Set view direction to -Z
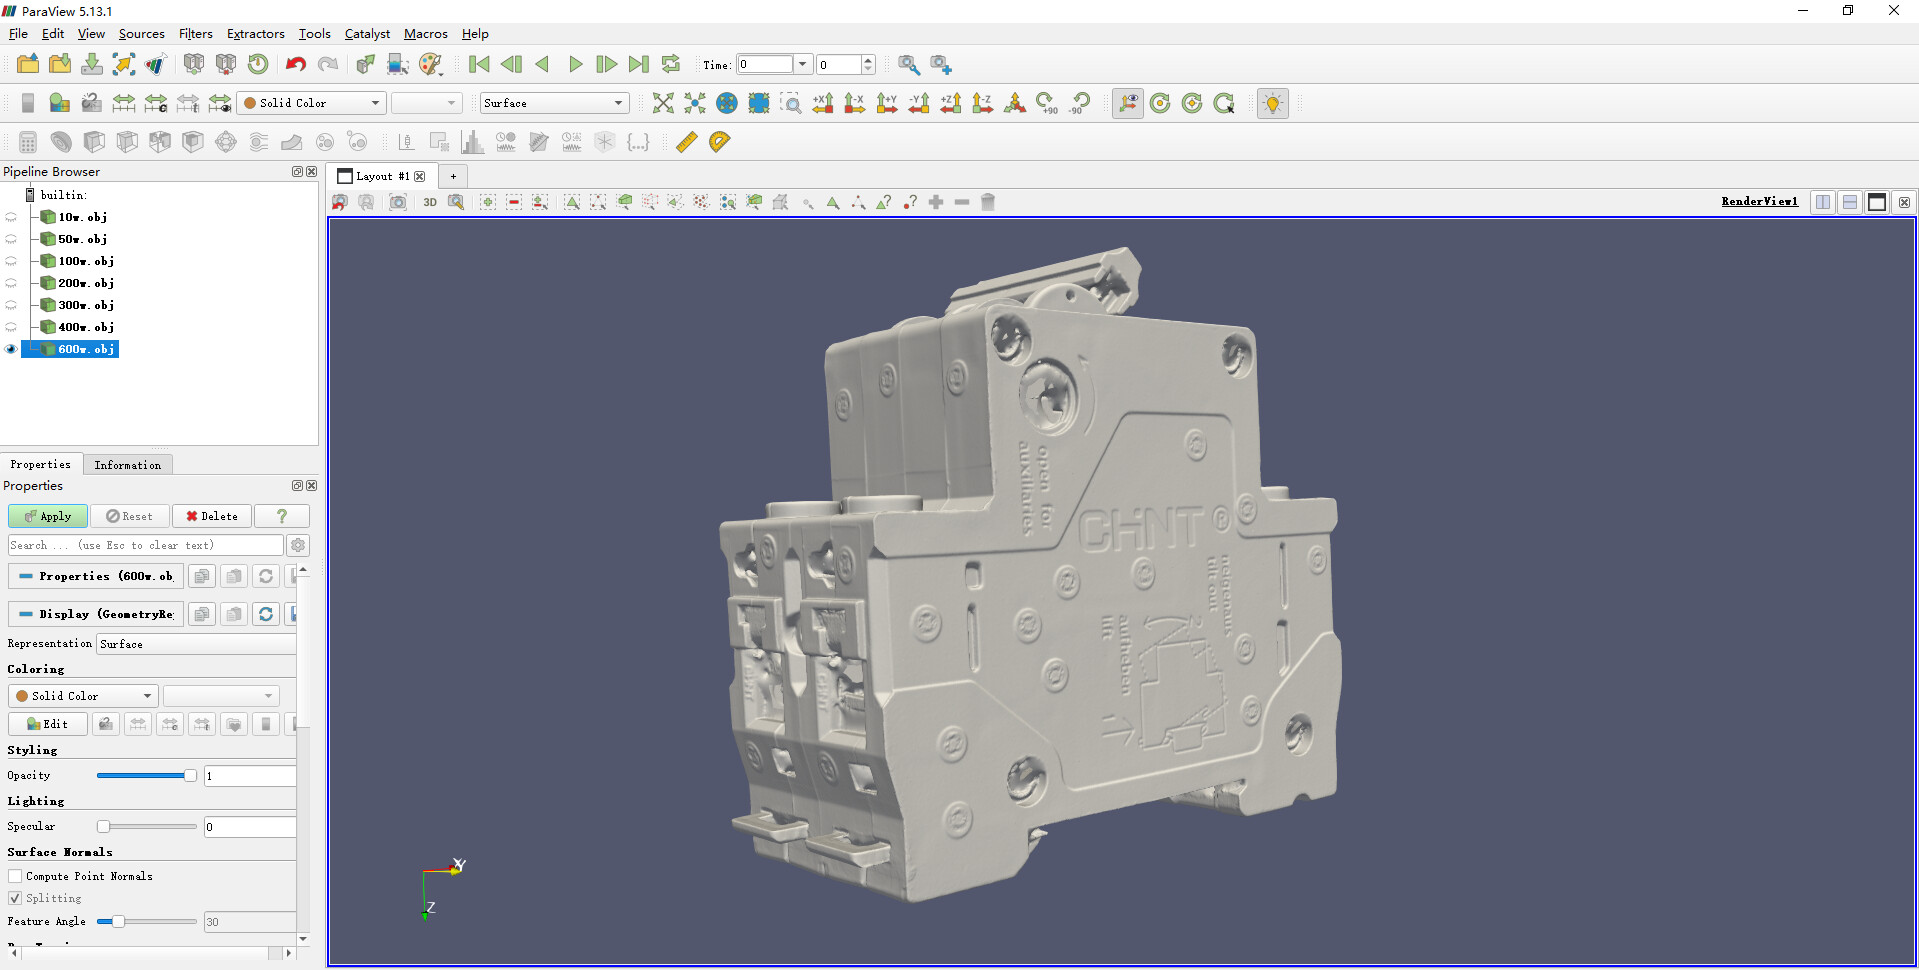The image size is (1919, 970). [983, 103]
